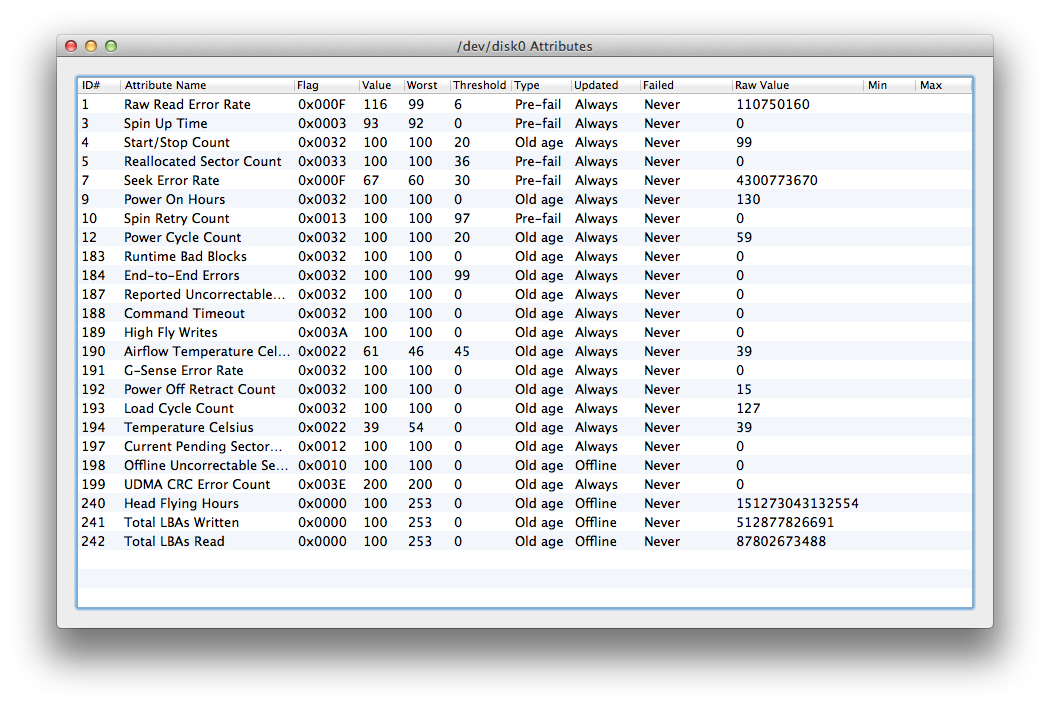Sort by Attribute Name column header
This screenshot has height=707, width=1050.
pyautogui.click(x=208, y=85)
